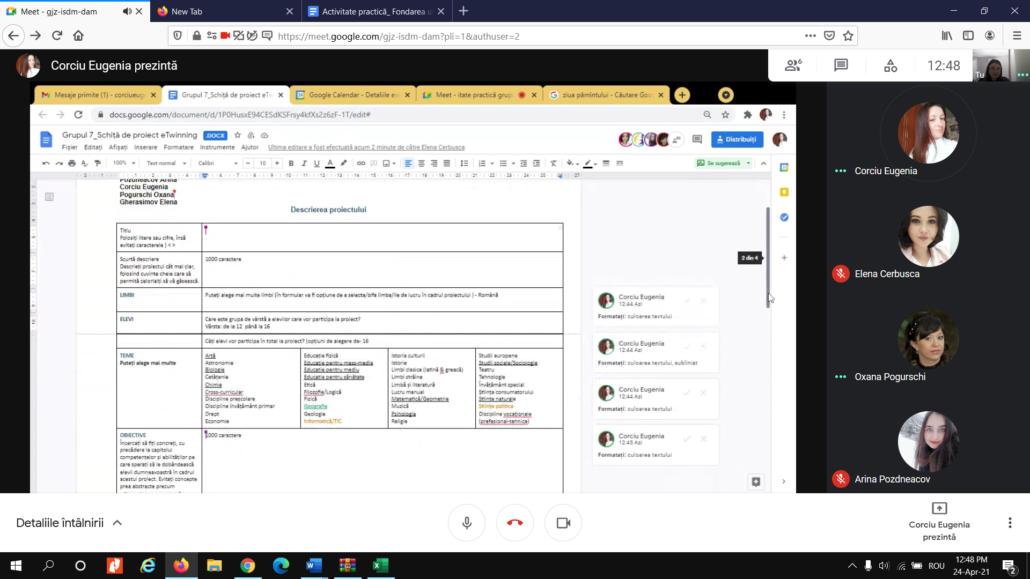Show hidden system tray icons
1030x579 pixels.
click(x=852, y=565)
